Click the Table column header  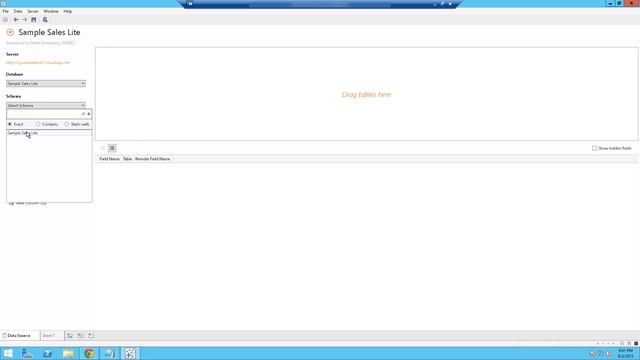(127, 159)
